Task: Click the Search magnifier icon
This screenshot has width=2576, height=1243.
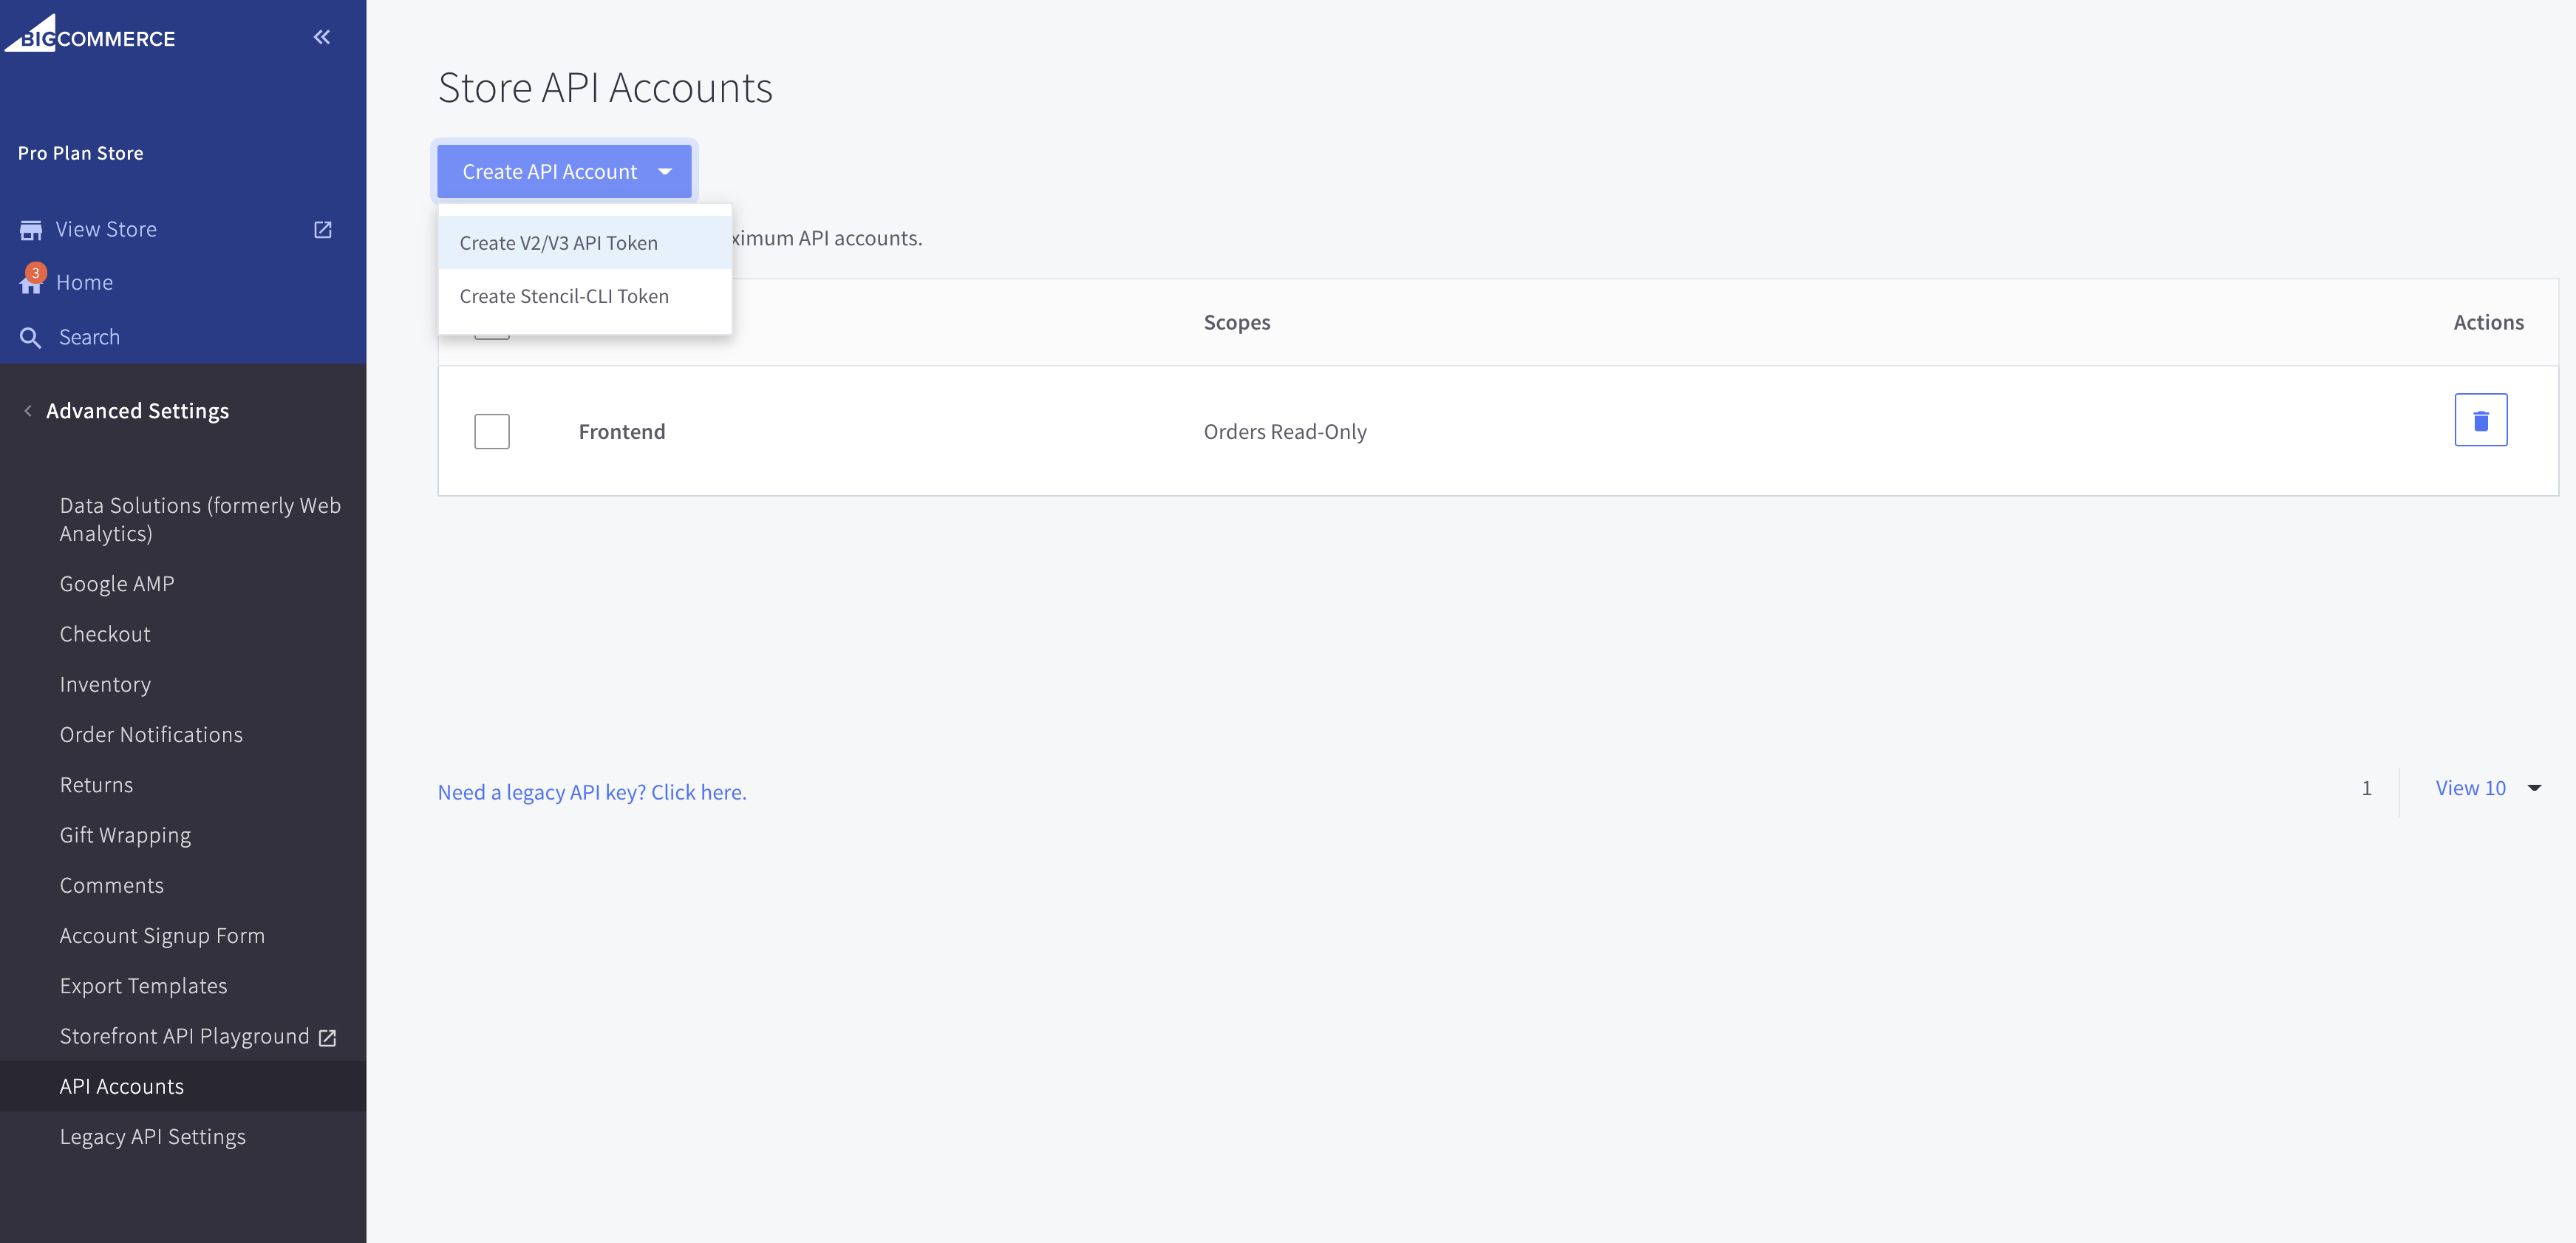Action: [x=31, y=338]
